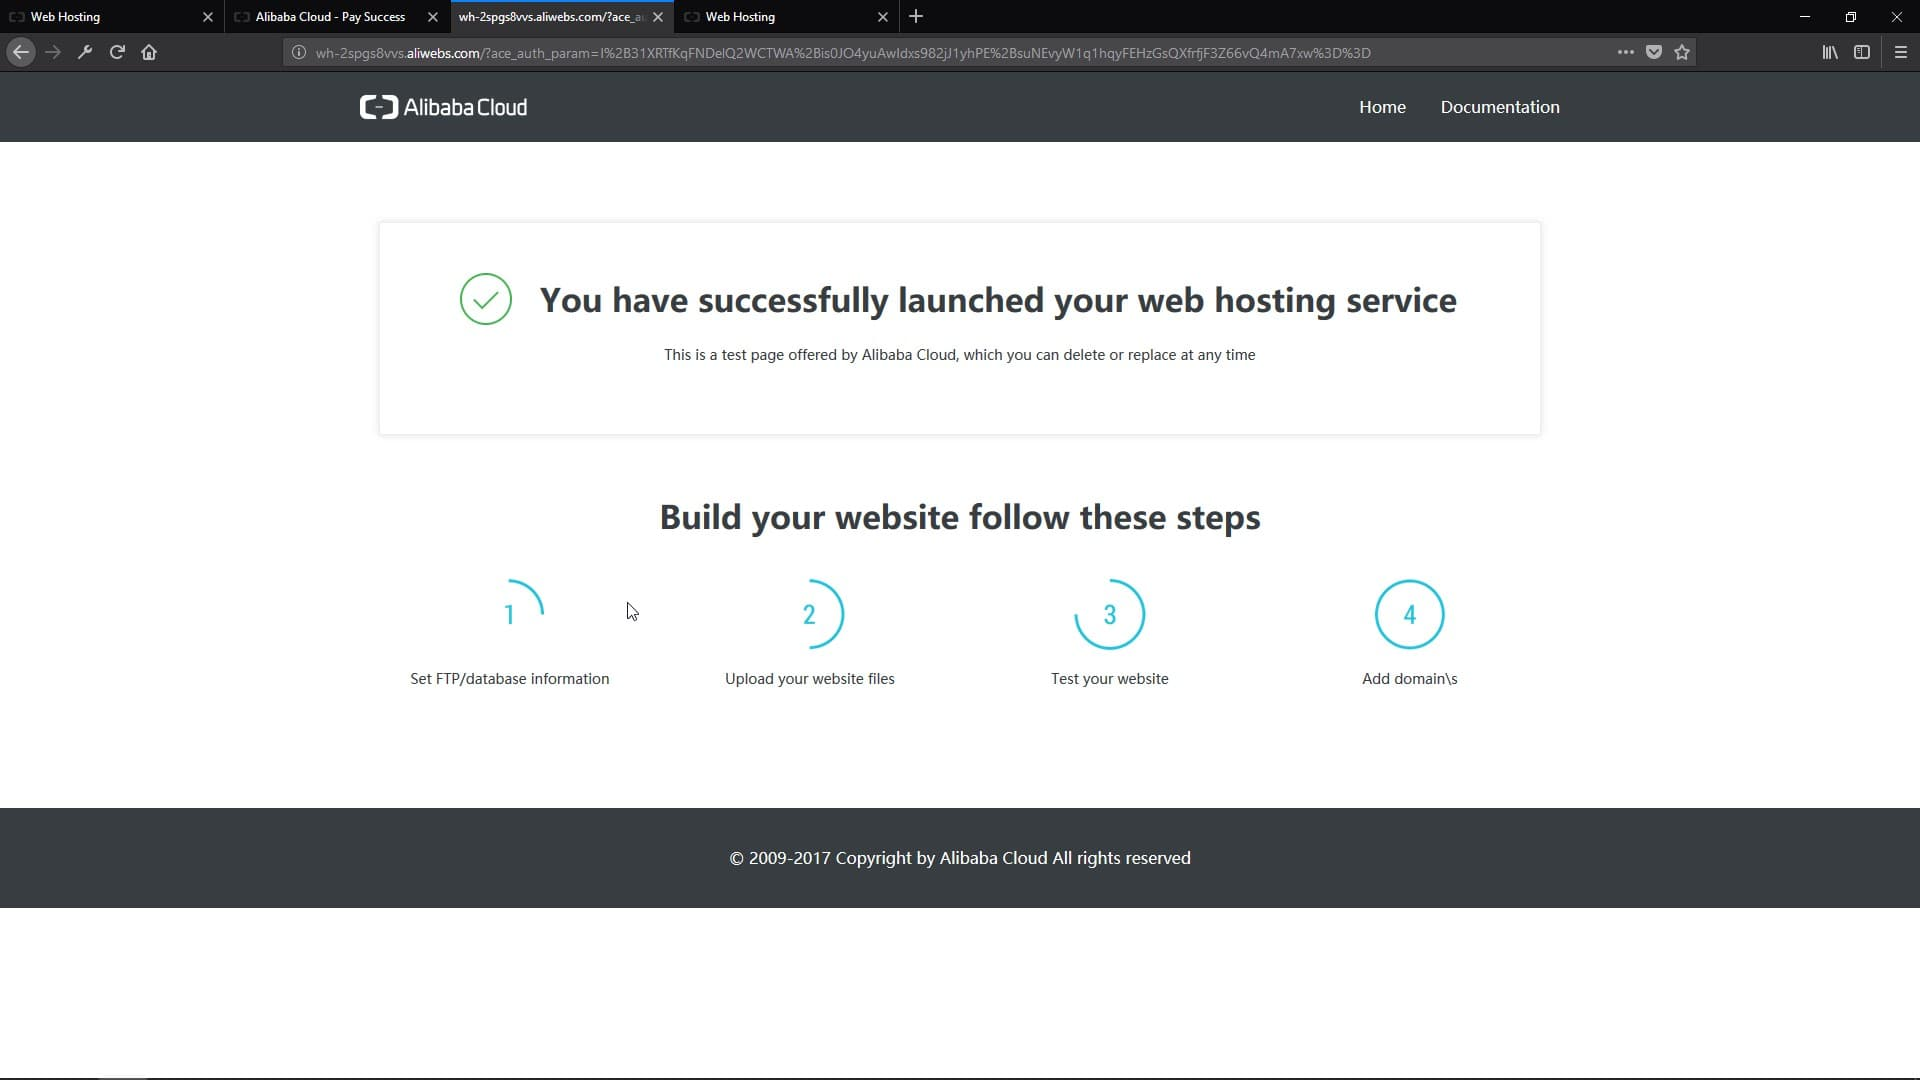The width and height of the screenshot is (1920, 1080).
Task: Switch to Alibaba Cloud Pay Success tab
Action: 330,17
